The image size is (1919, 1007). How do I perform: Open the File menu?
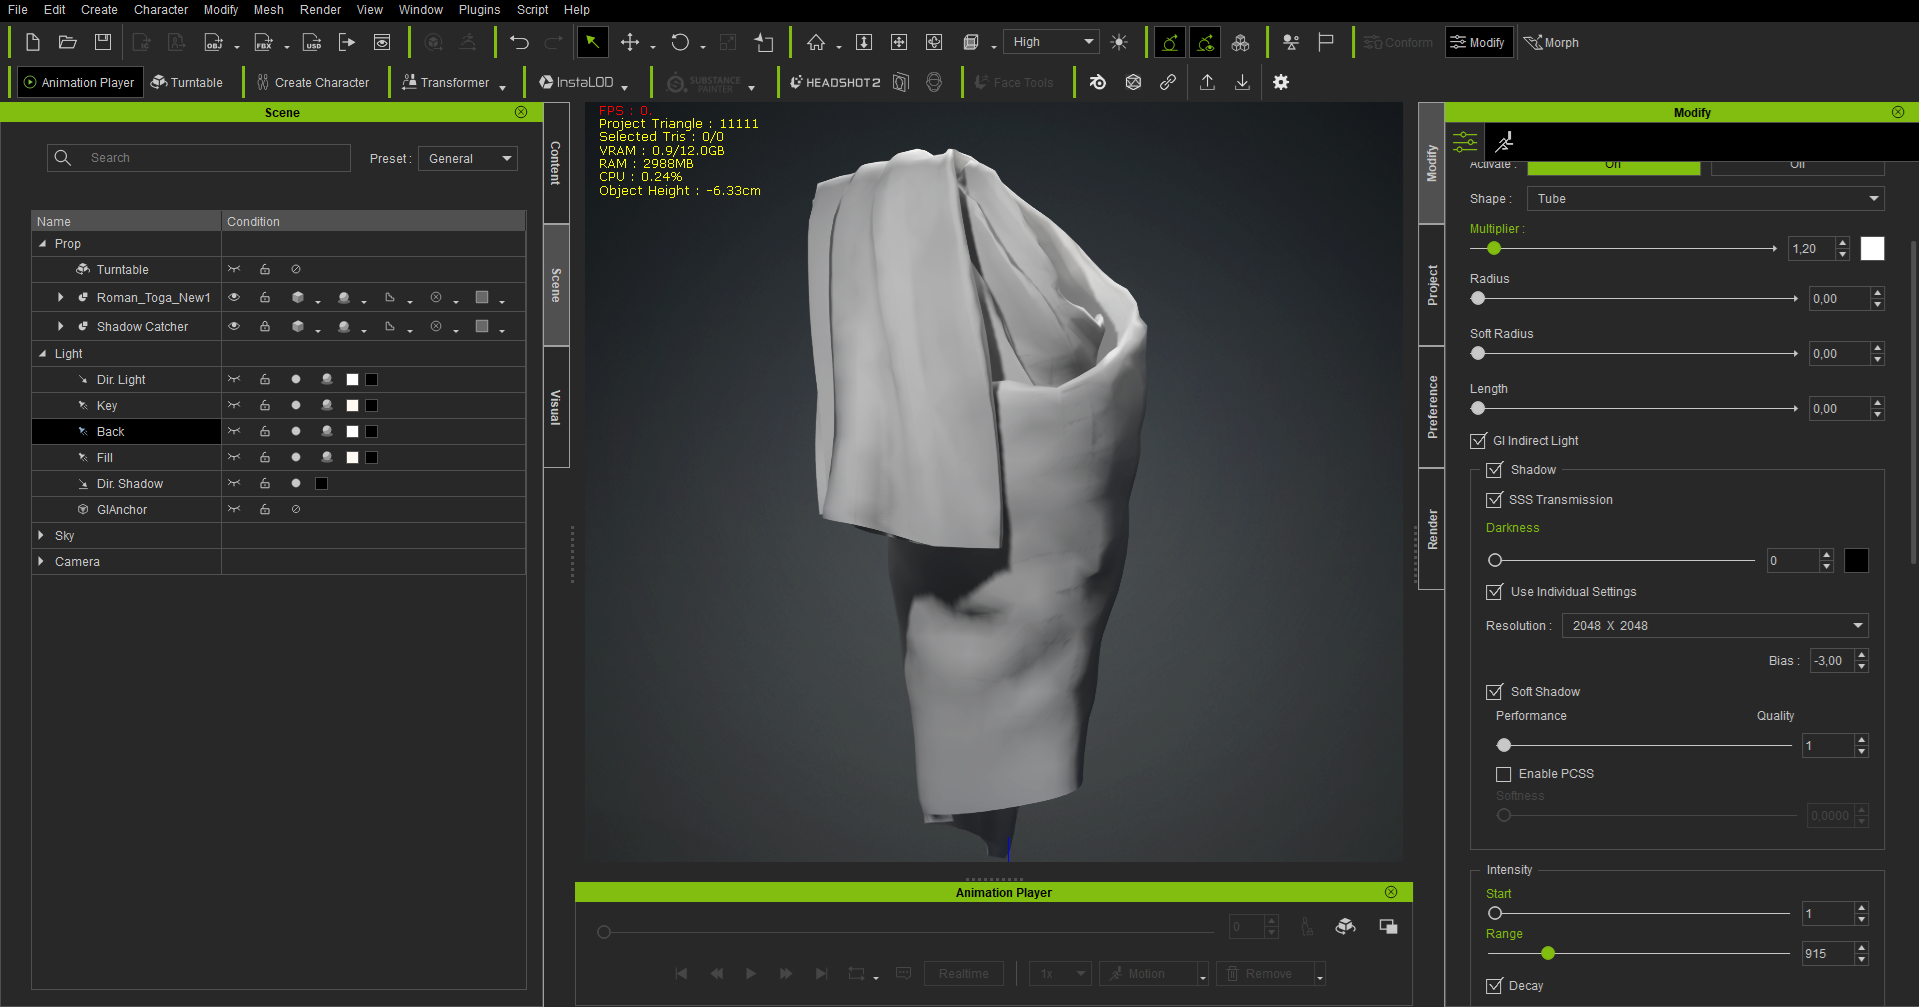(x=18, y=10)
